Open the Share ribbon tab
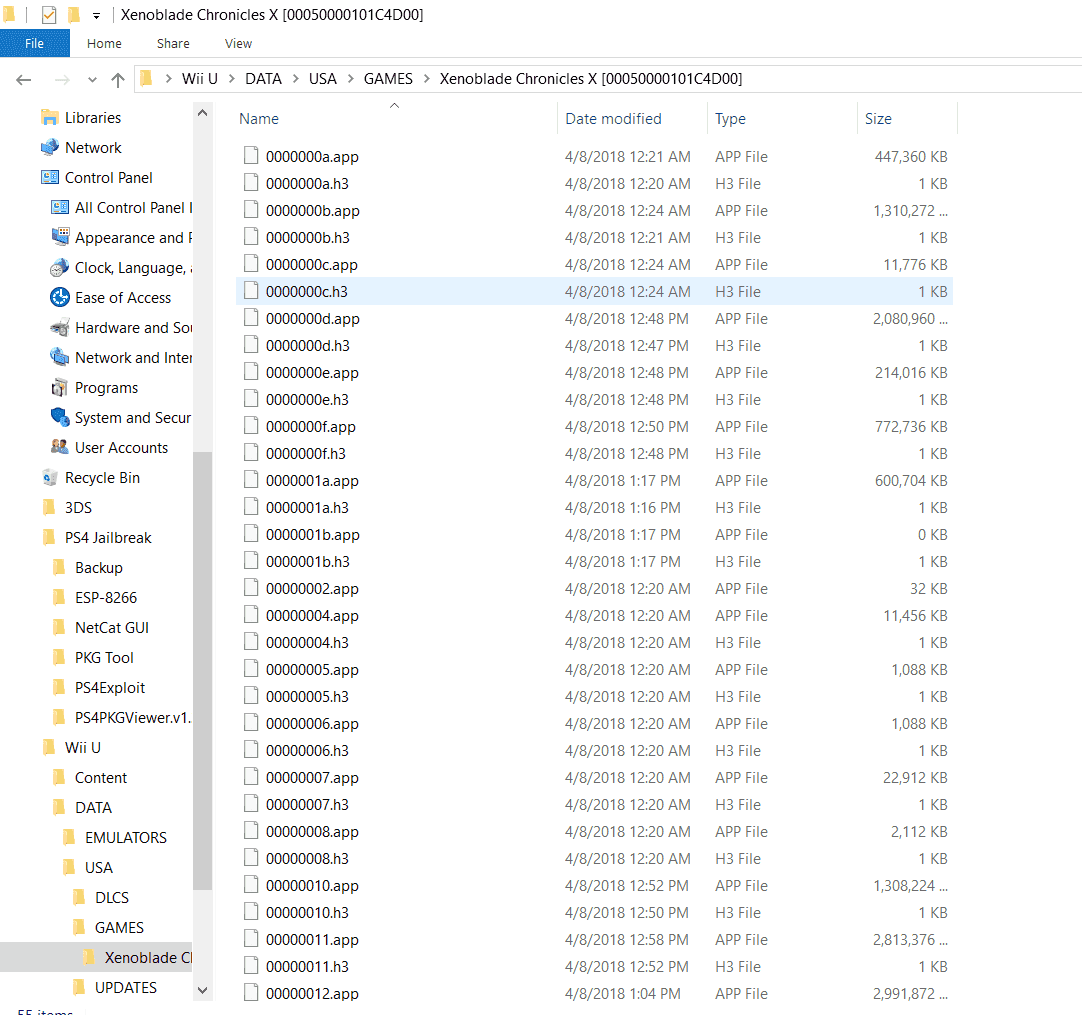This screenshot has width=1082, height=1015. pyautogui.click(x=173, y=43)
